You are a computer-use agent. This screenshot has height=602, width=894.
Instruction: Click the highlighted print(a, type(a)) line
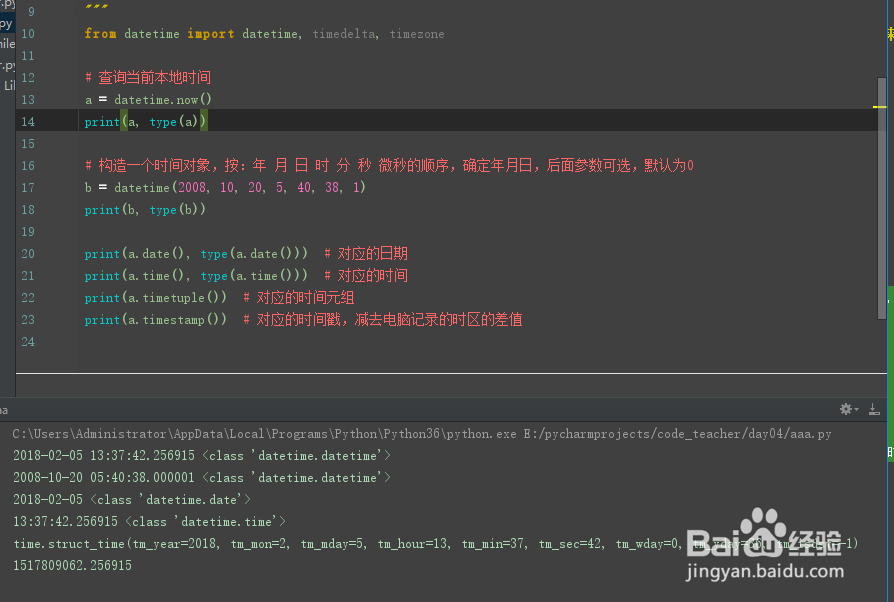[145, 121]
